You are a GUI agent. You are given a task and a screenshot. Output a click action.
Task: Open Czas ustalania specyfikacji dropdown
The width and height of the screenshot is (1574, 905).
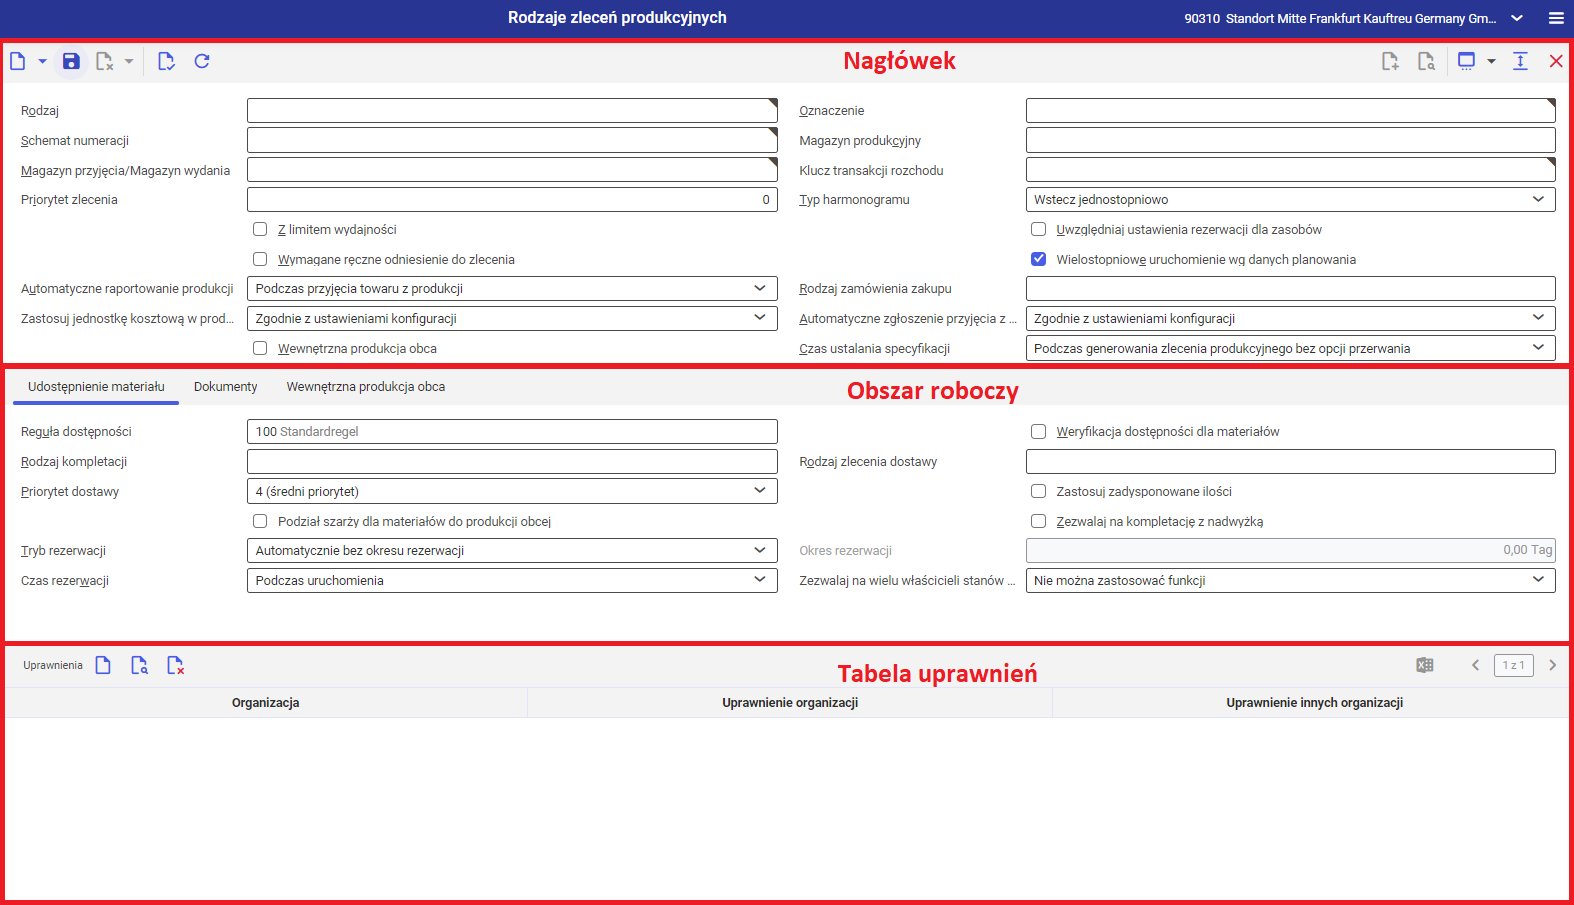(1291, 348)
